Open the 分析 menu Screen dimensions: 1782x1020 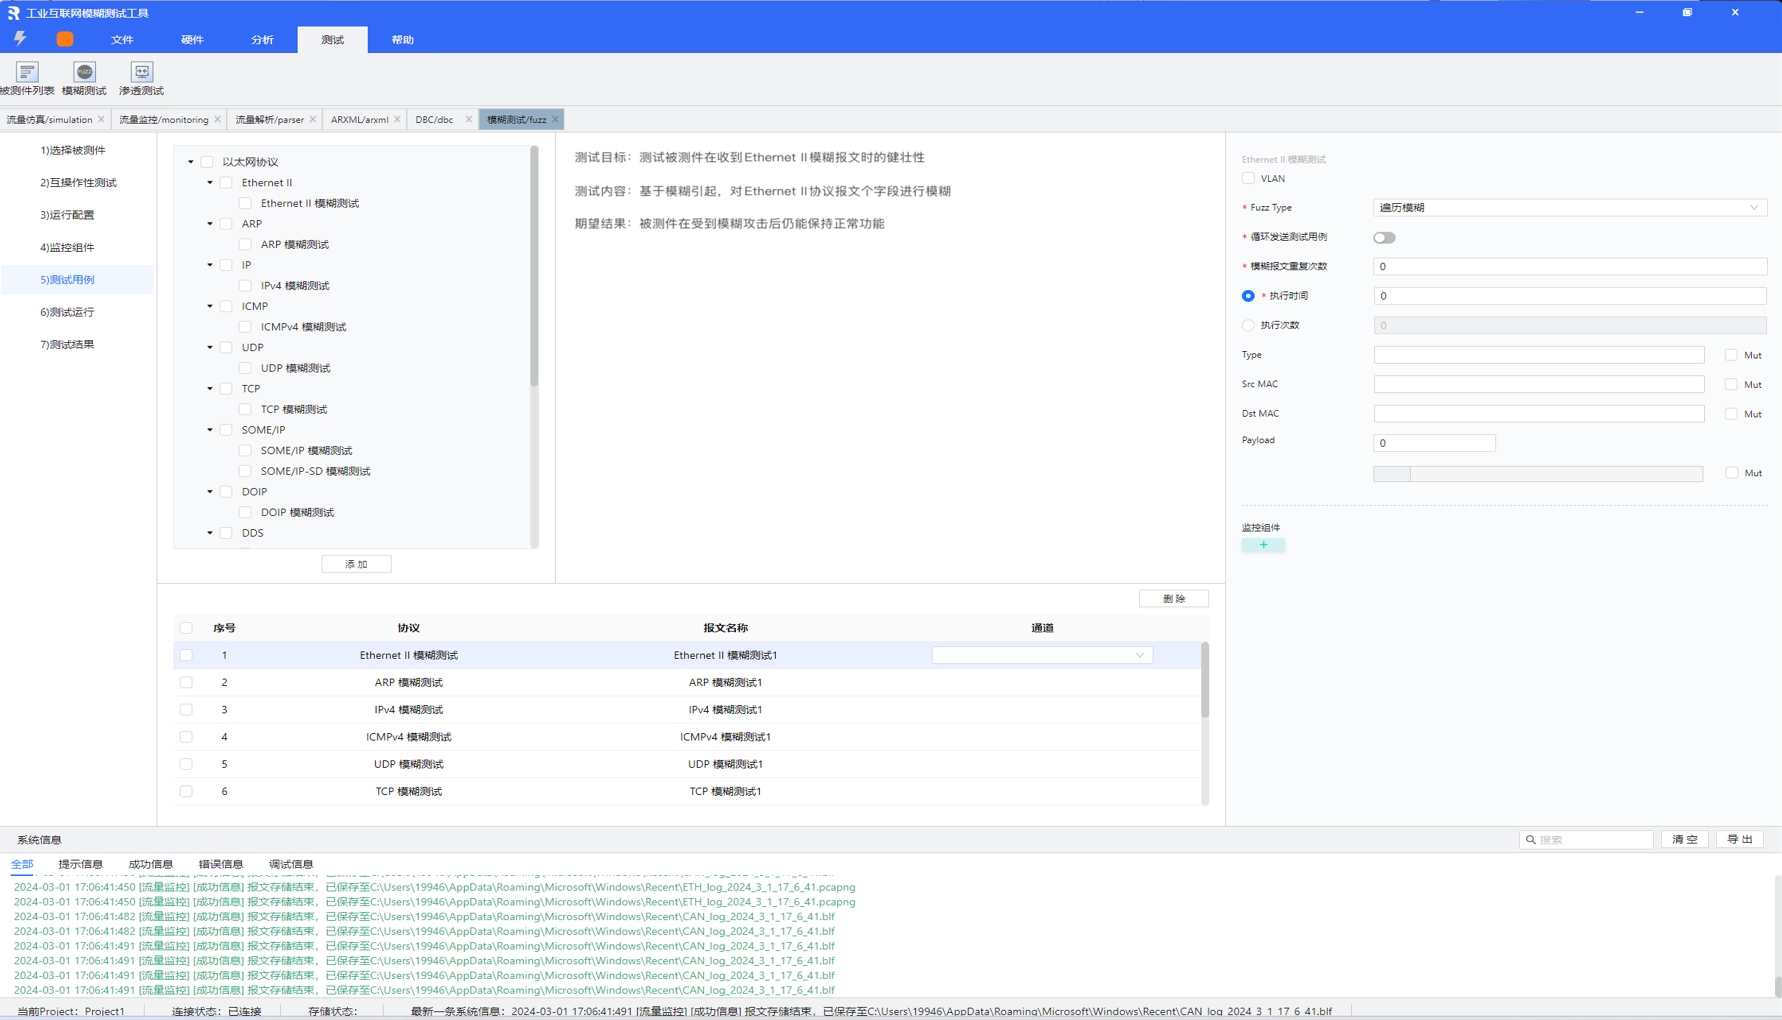pos(262,40)
